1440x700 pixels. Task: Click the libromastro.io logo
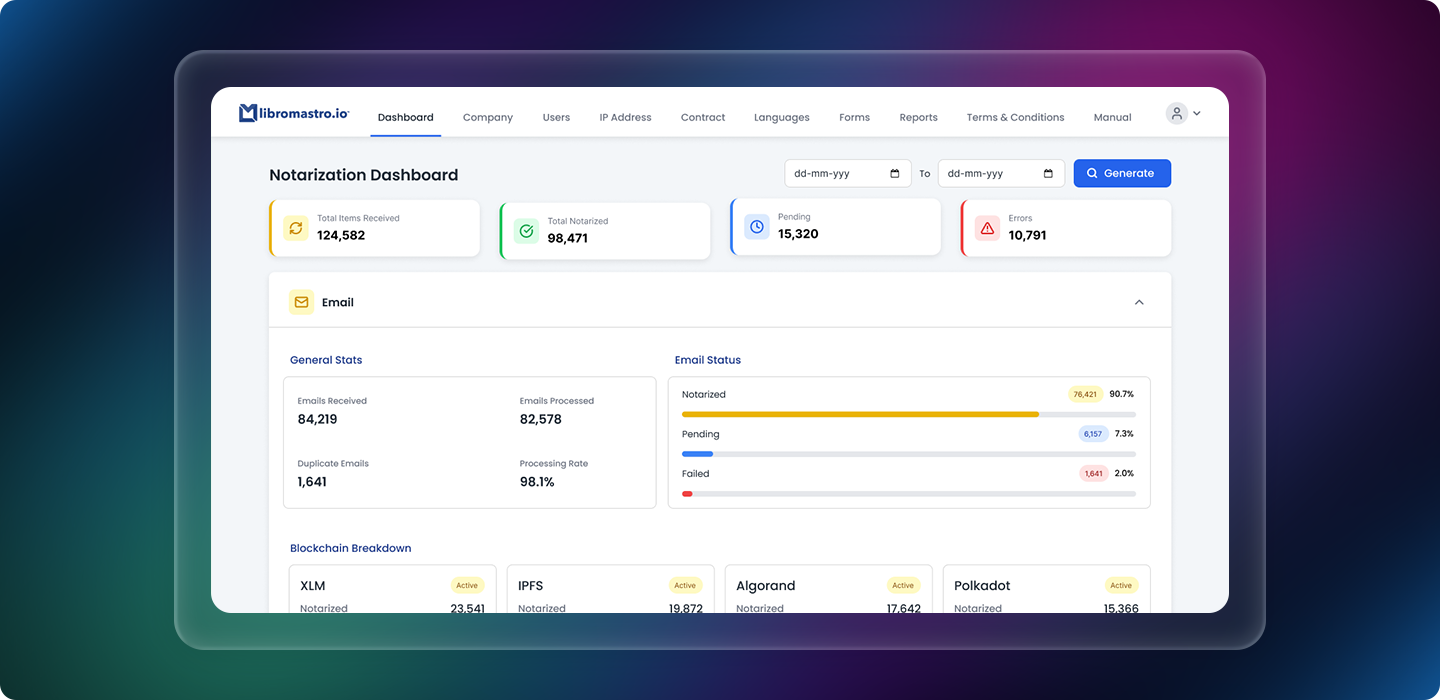coord(293,114)
